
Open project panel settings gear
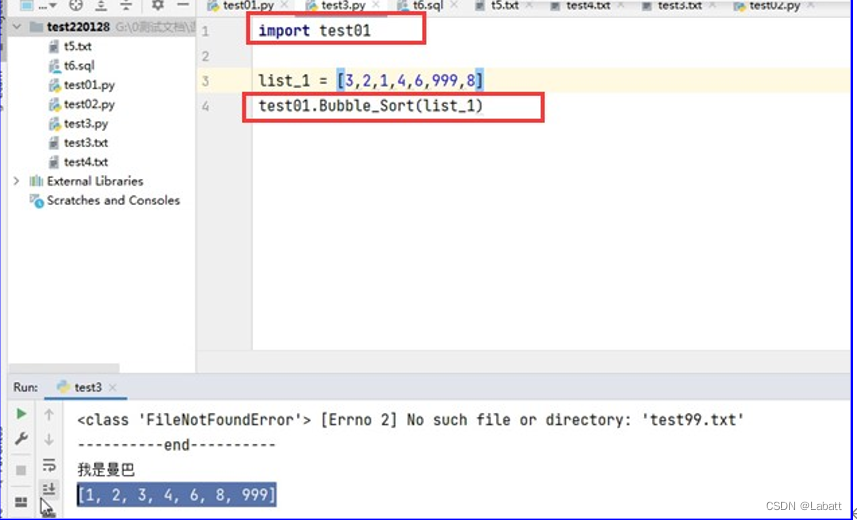click(x=158, y=5)
